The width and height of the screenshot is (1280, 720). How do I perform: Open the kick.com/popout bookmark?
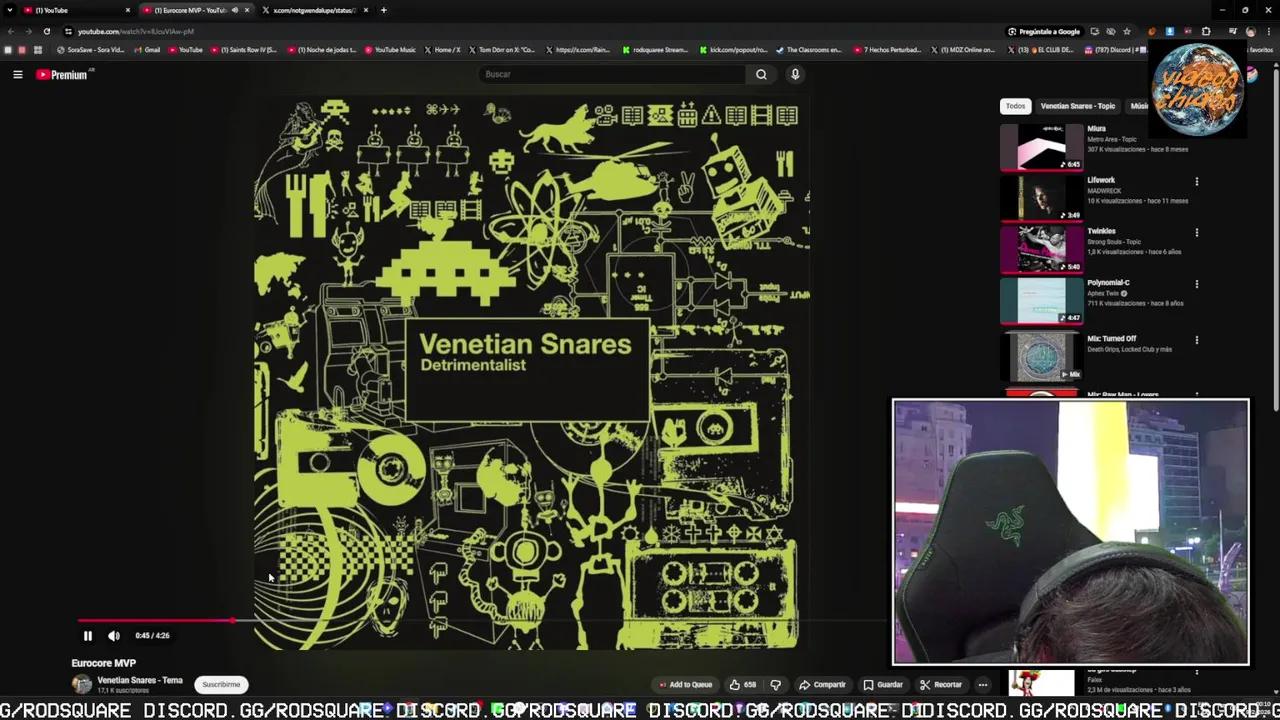[x=735, y=50]
